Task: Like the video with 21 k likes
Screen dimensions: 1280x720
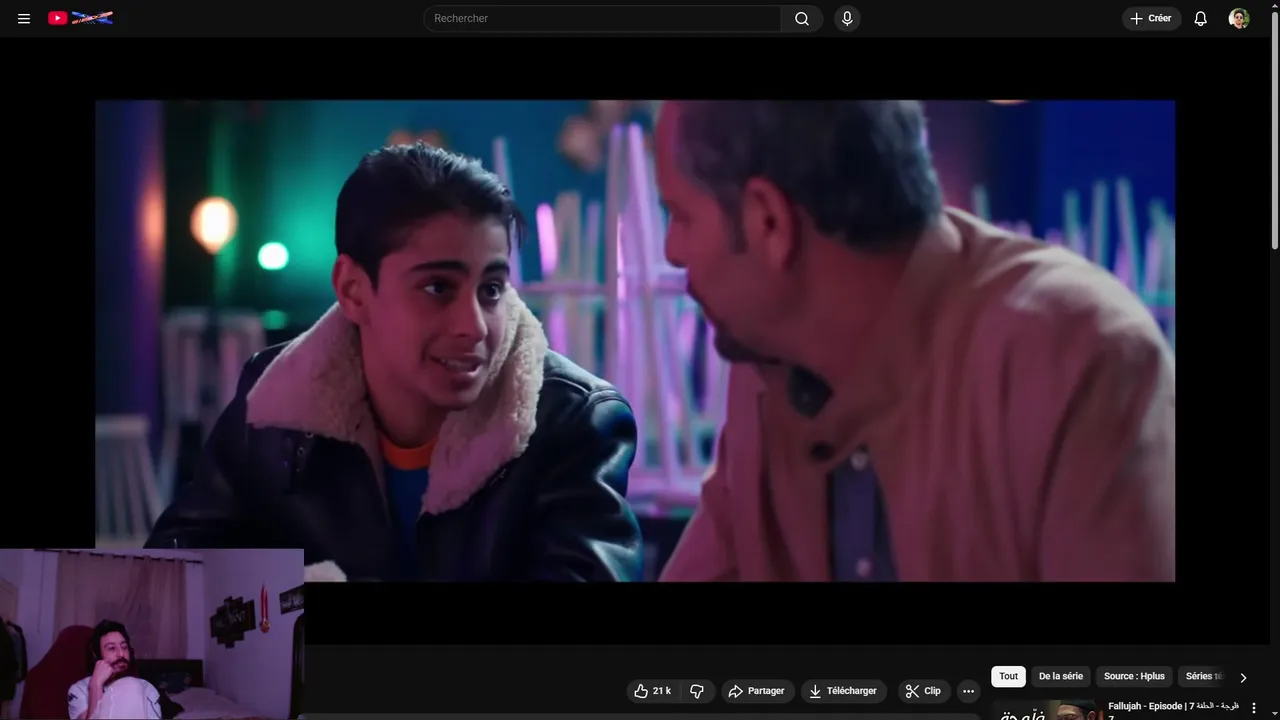Action: point(653,691)
